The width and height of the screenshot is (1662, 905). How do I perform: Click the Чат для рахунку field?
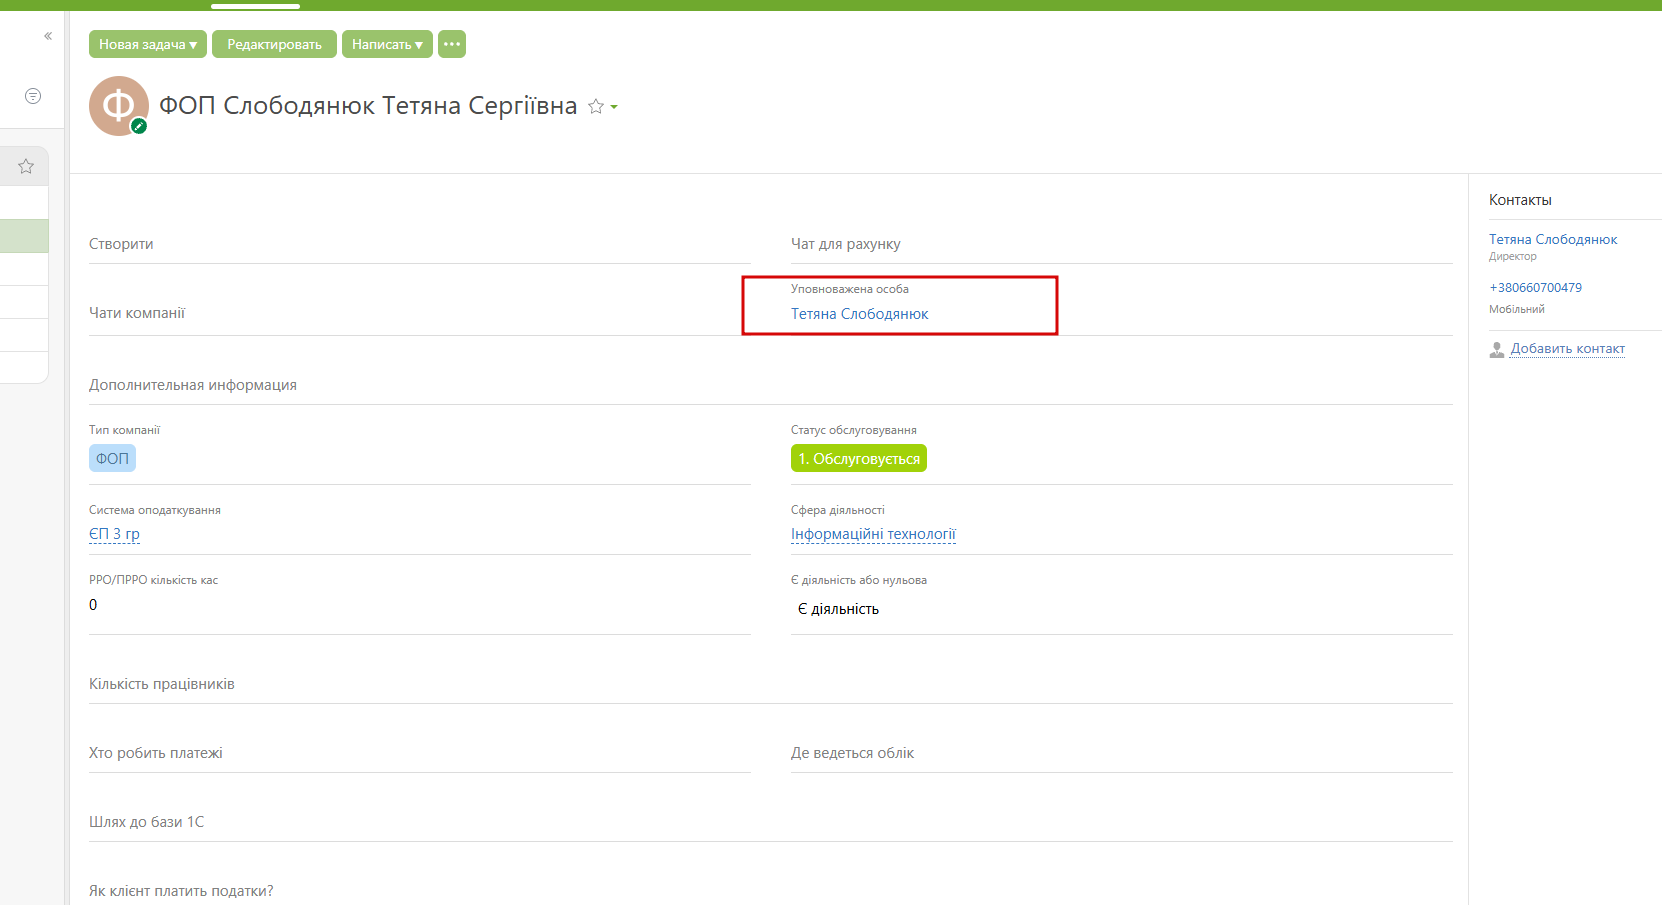[x=1122, y=244]
